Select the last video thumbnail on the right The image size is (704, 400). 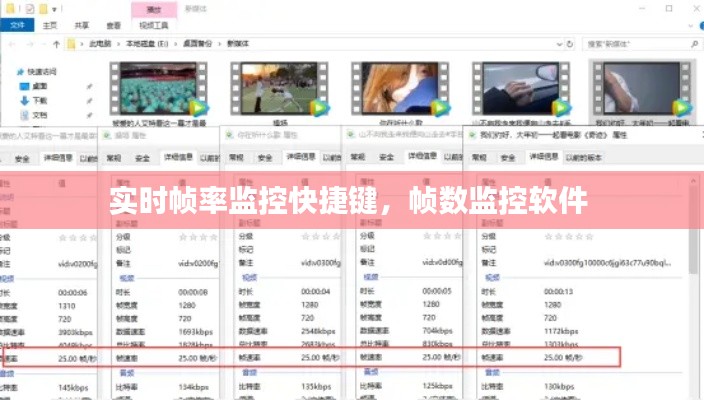pos(640,87)
